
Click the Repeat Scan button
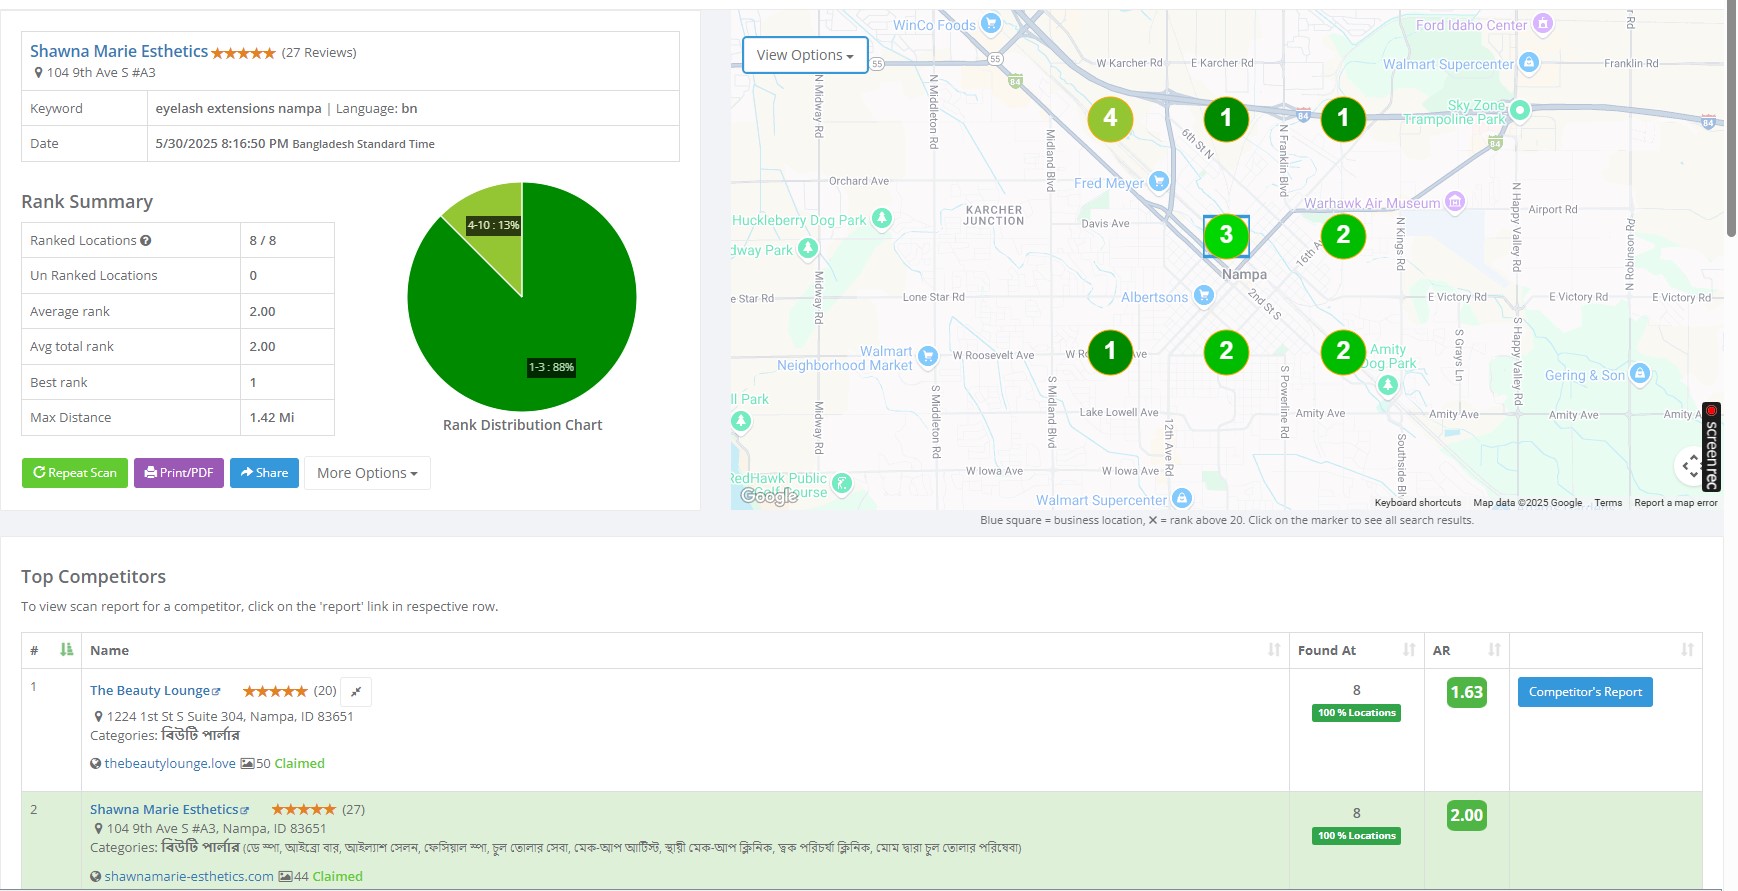pos(75,473)
